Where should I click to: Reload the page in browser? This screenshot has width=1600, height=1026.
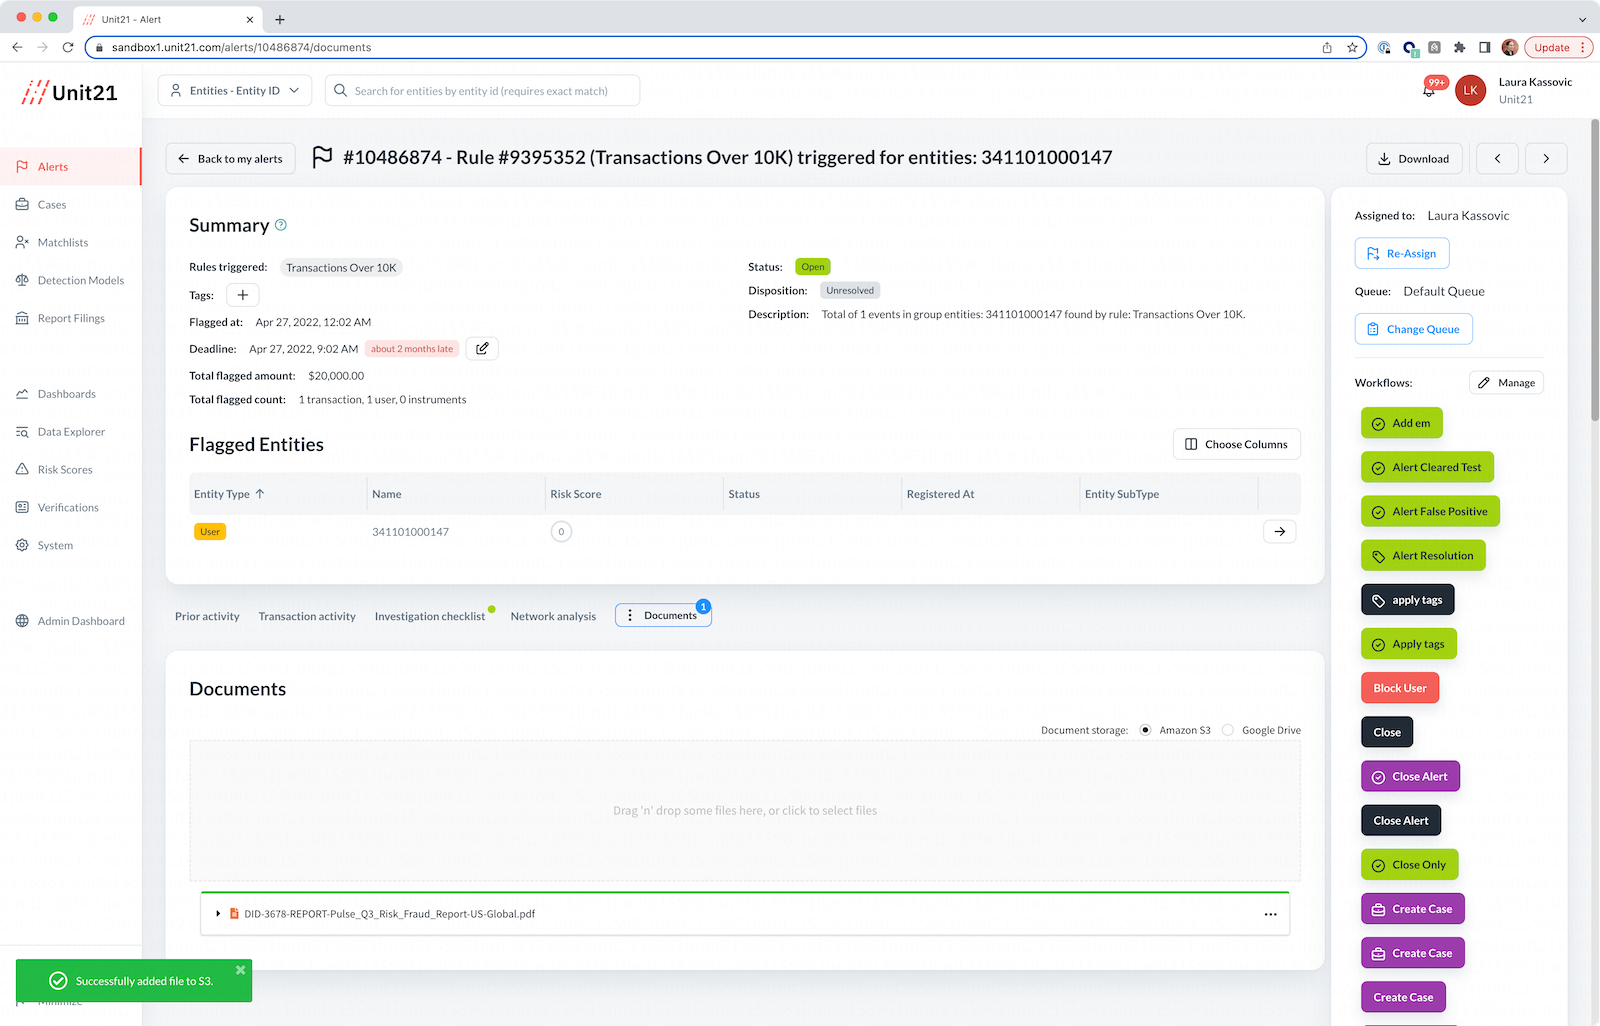pyautogui.click(x=68, y=47)
